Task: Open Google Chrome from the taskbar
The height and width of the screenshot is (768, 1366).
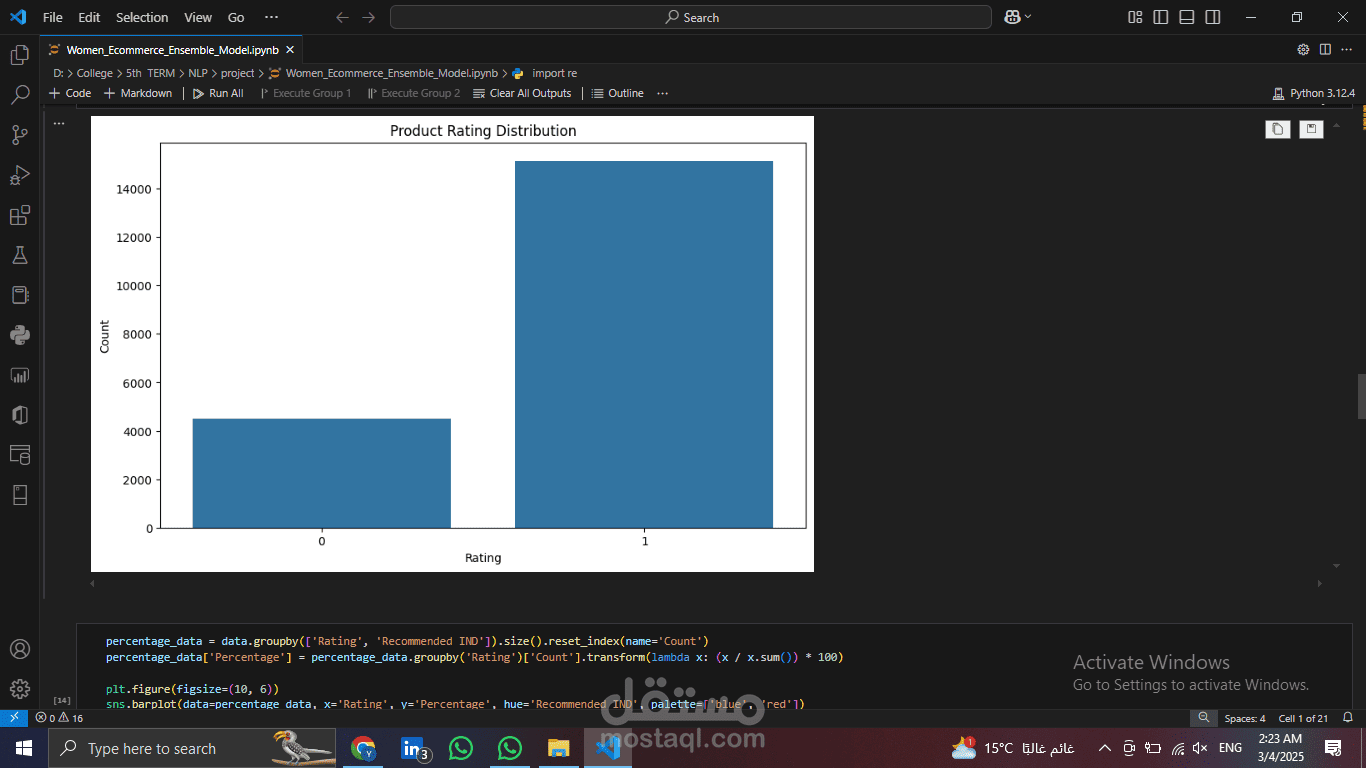Action: click(x=363, y=748)
